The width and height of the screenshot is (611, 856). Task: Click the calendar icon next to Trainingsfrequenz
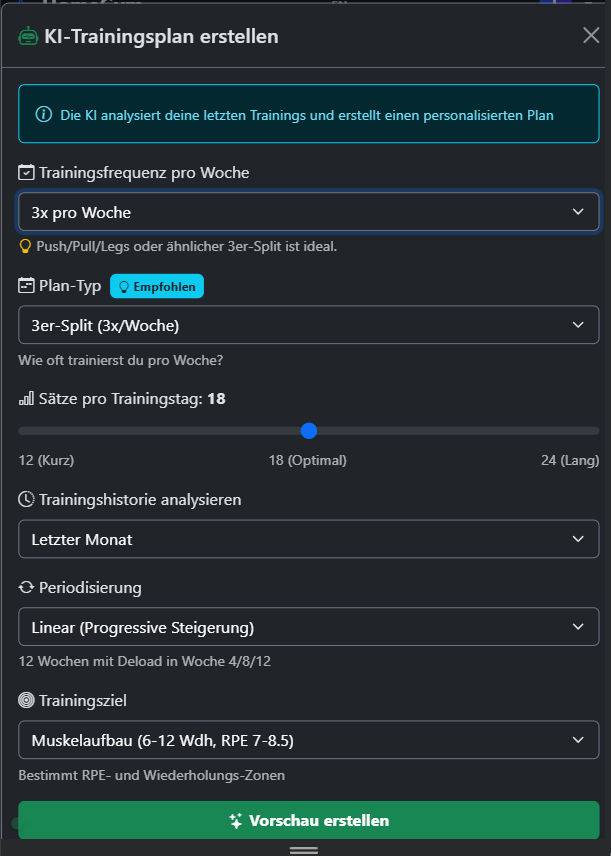27,172
